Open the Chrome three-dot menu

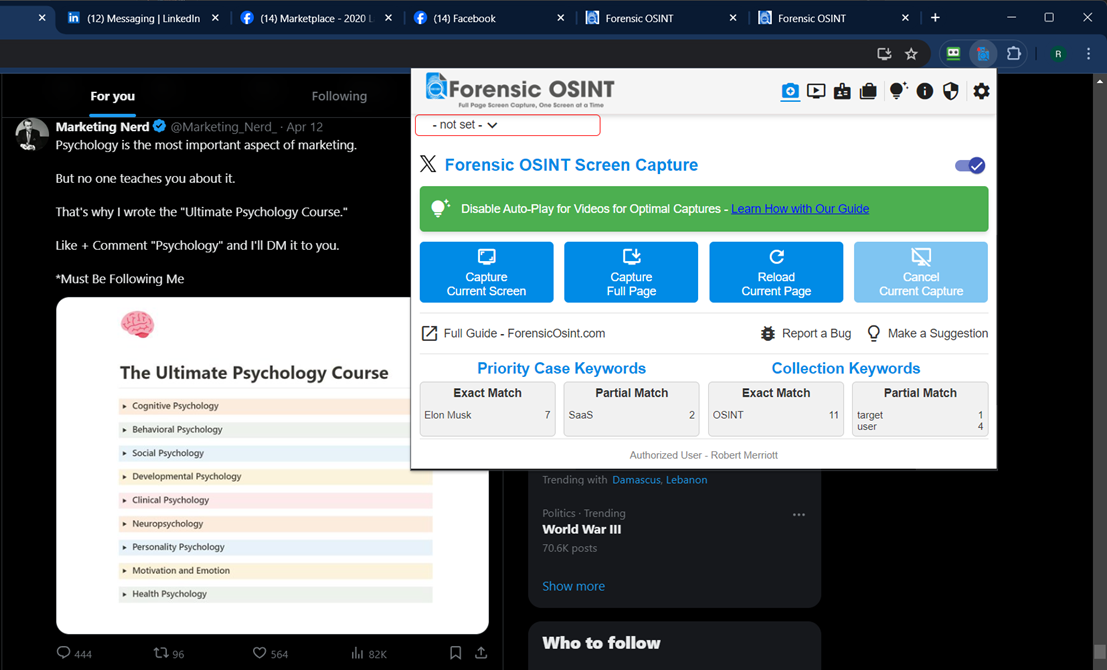pos(1089,54)
